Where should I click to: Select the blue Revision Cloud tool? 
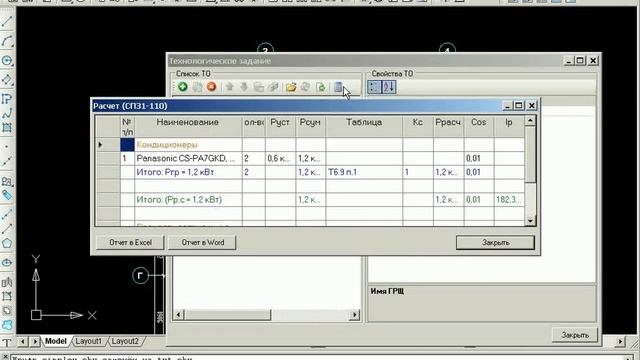(x=7, y=325)
